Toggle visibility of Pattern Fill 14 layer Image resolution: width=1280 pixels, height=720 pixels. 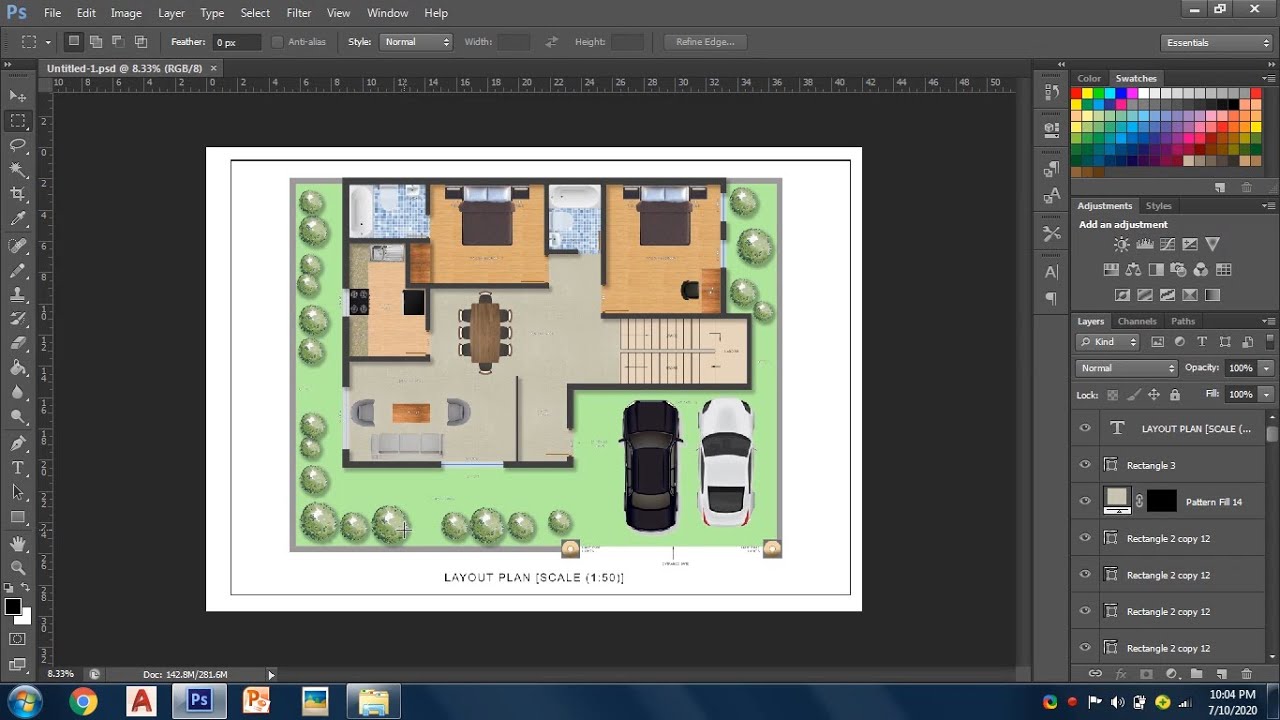coord(1085,501)
